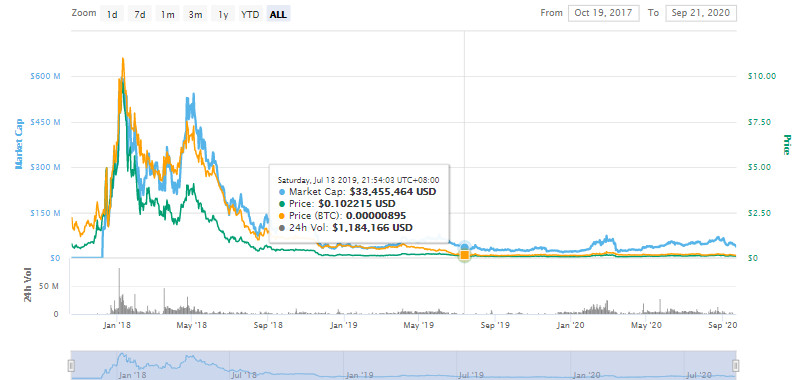Click the Sep '19 x-axis label

(495, 324)
